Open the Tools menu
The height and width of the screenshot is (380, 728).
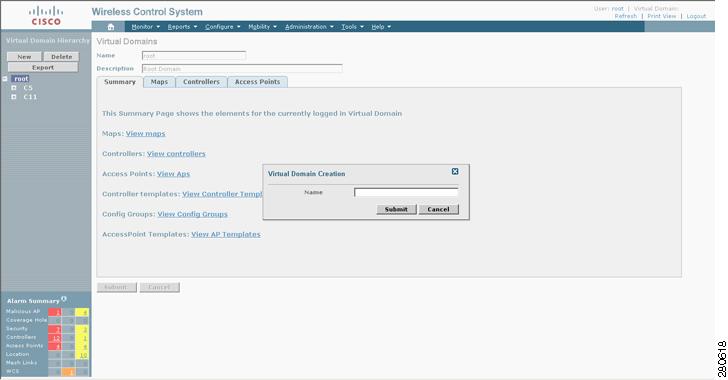(352, 27)
